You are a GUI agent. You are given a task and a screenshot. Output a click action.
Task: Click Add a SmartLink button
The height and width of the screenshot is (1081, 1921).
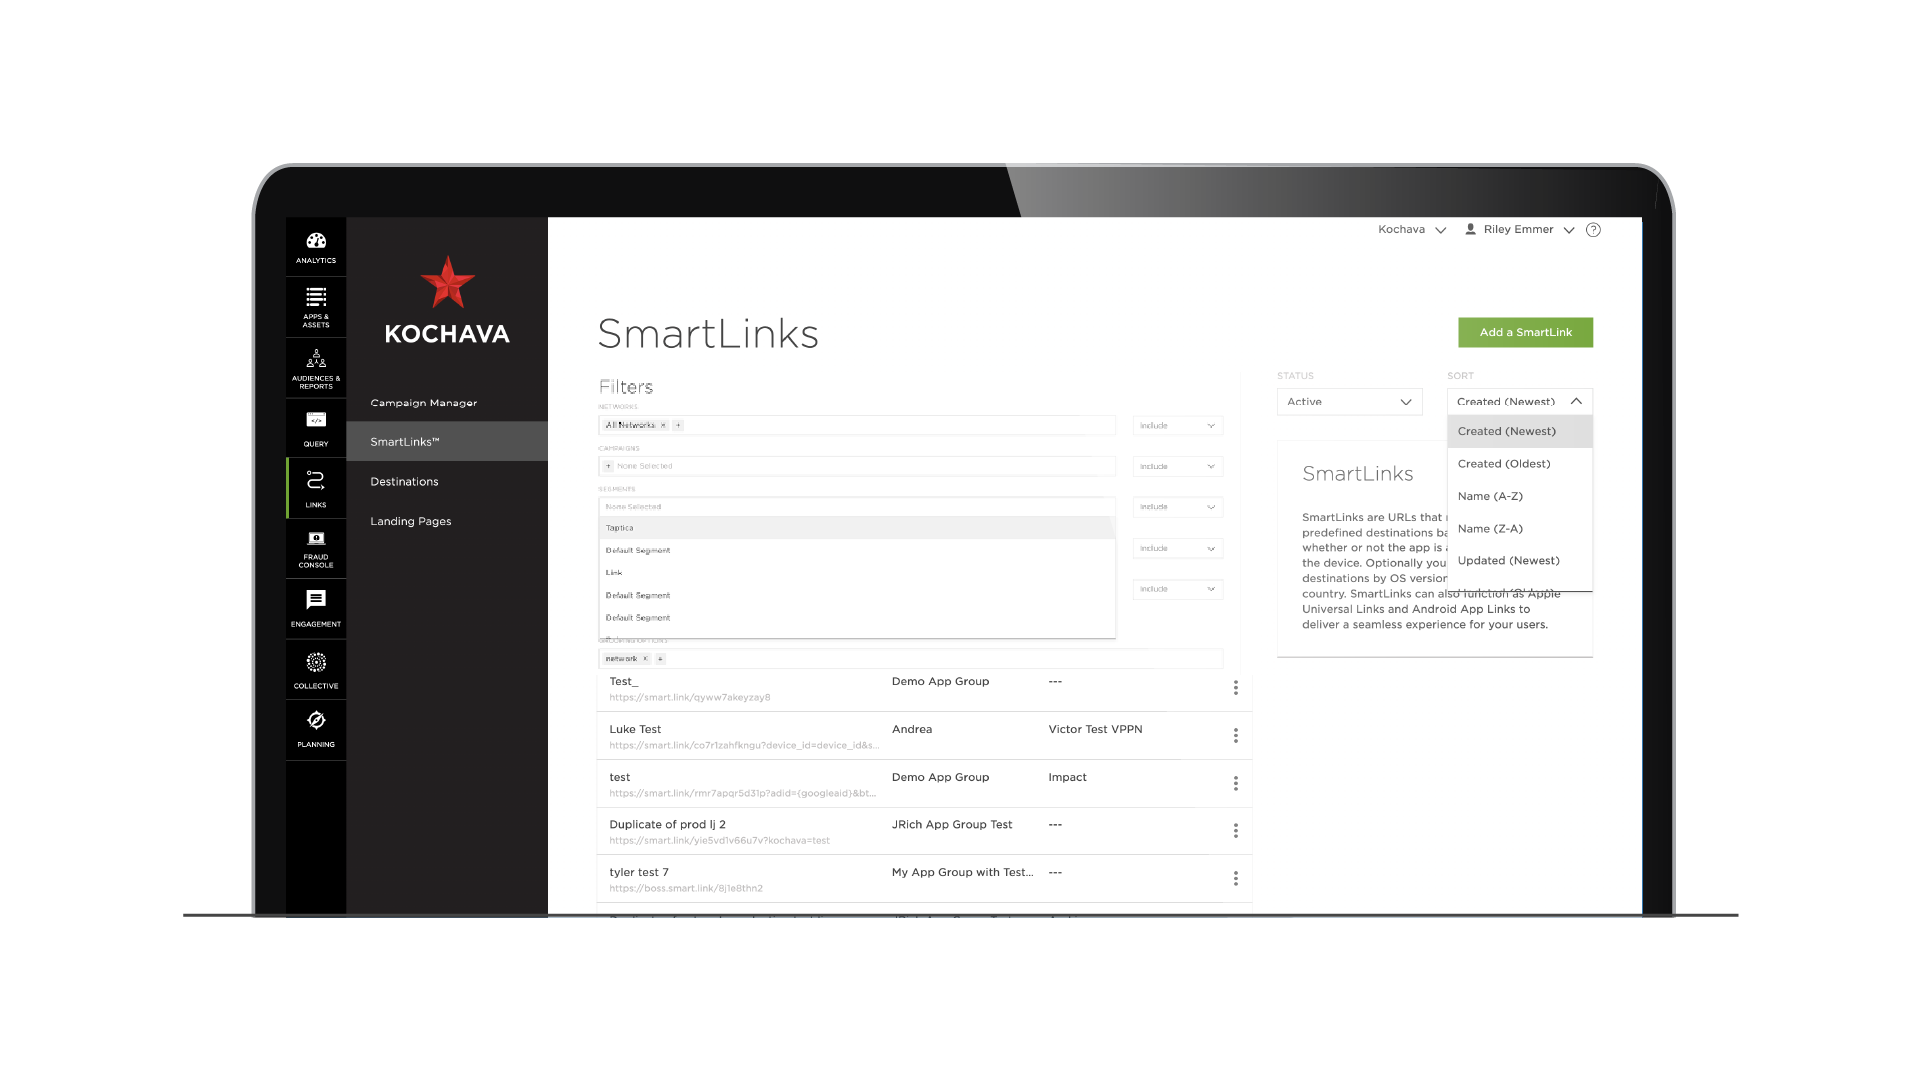click(x=1524, y=331)
